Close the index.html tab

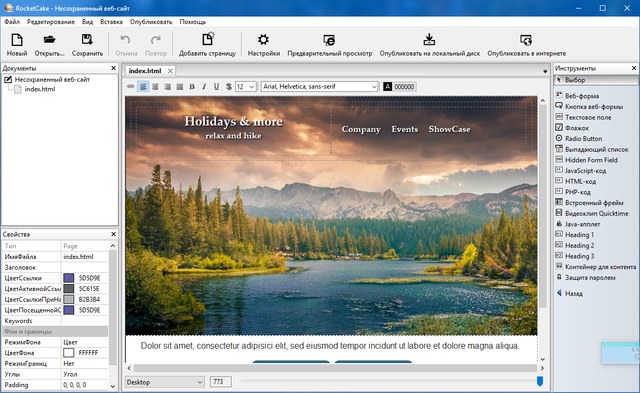point(170,71)
